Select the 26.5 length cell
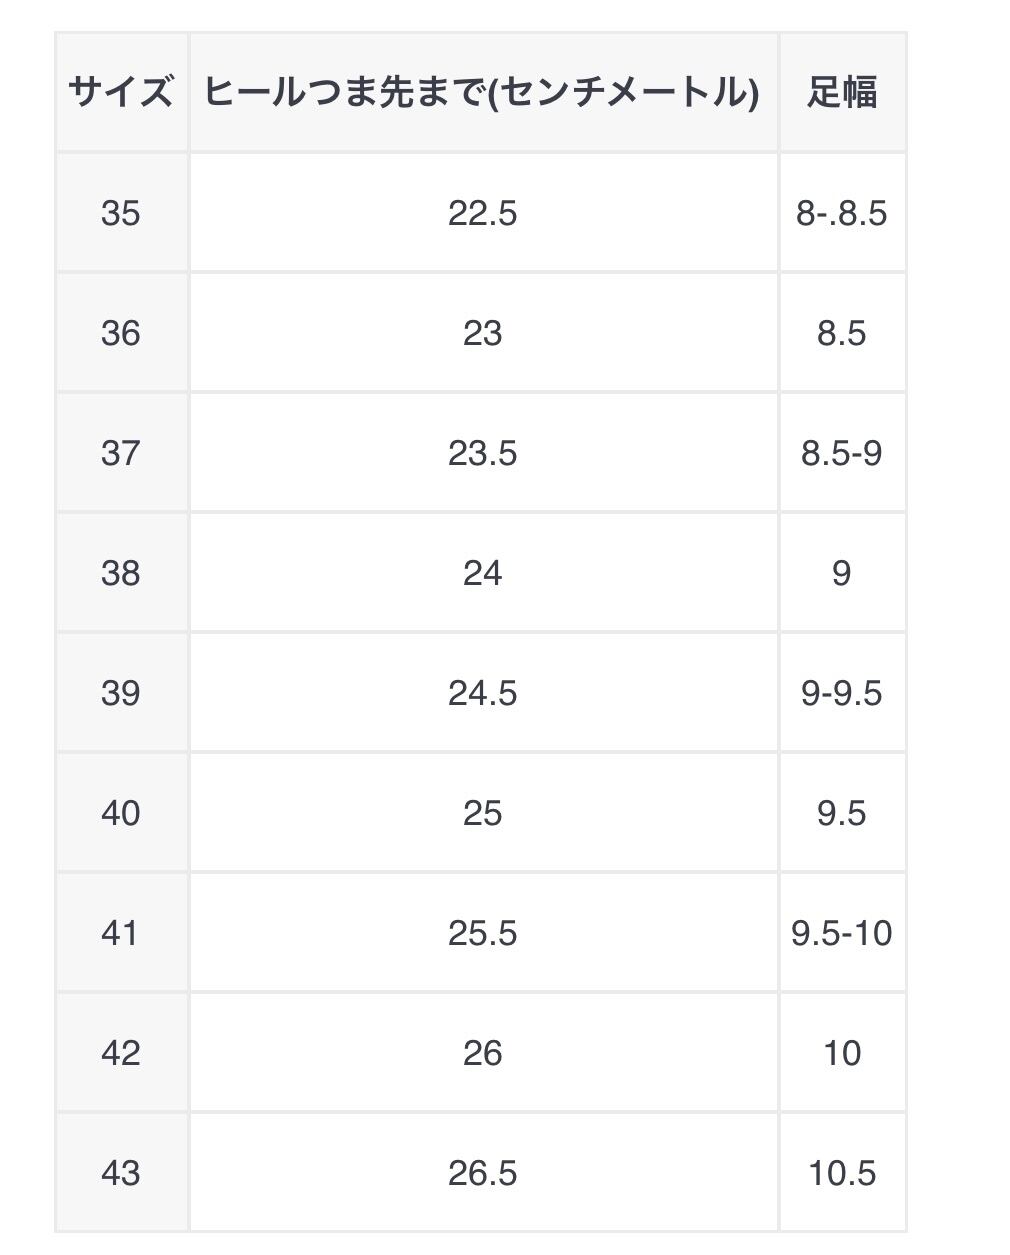 click(x=483, y=1172)
